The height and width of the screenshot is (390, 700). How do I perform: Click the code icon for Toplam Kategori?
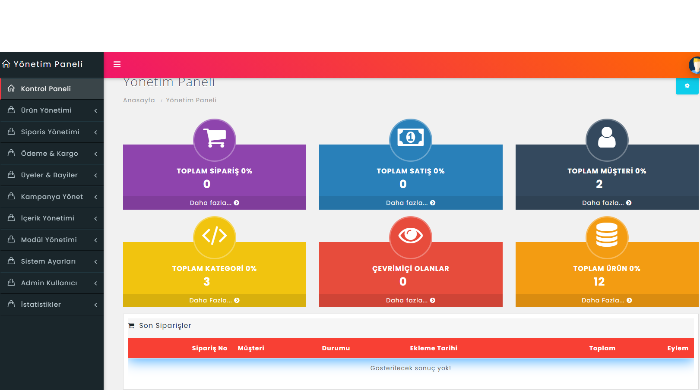click(x=214, y=236)
